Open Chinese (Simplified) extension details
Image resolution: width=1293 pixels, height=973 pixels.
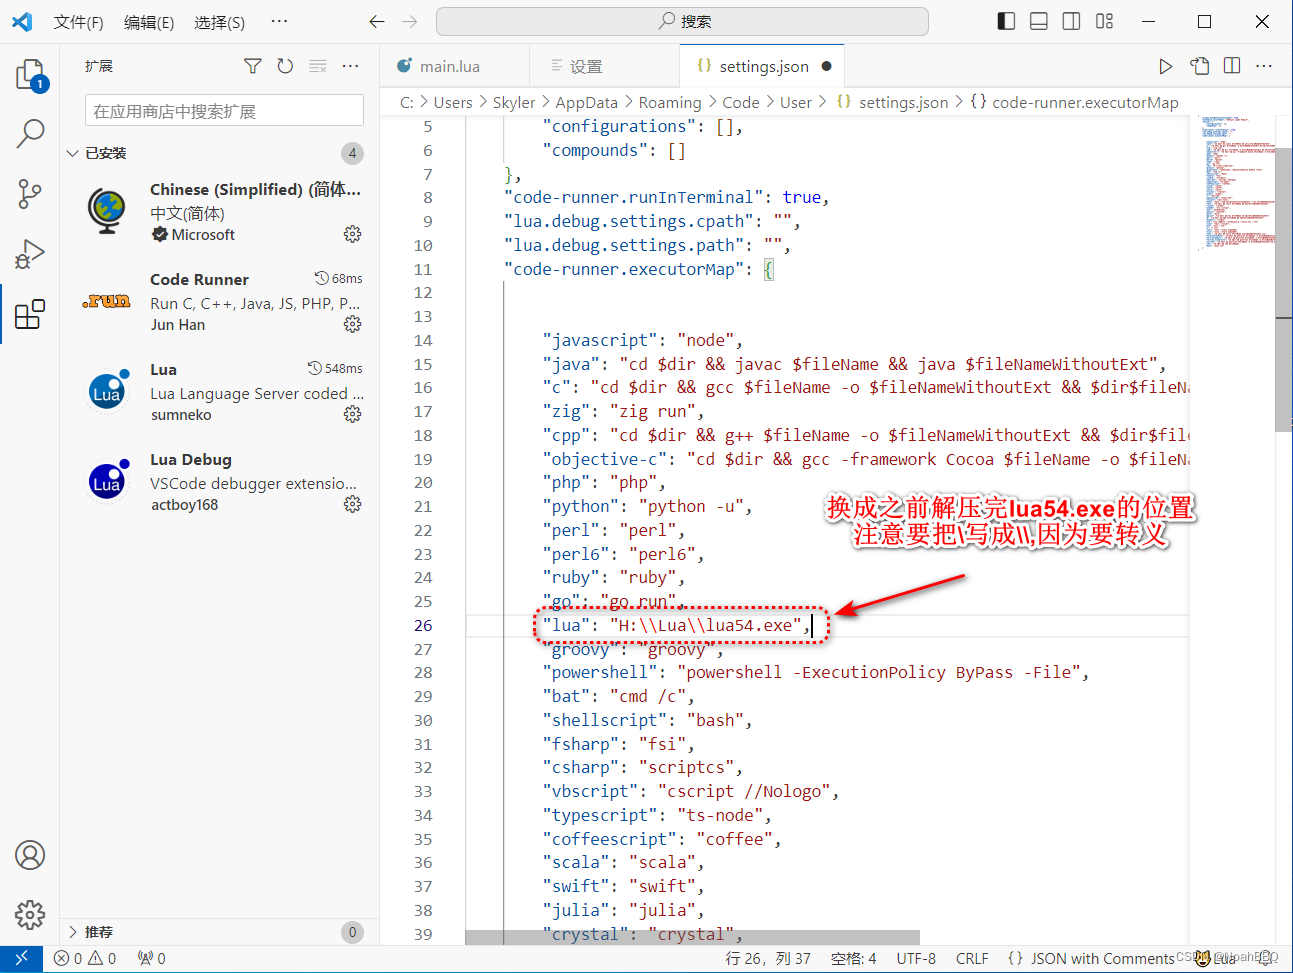tap(220, 212)
